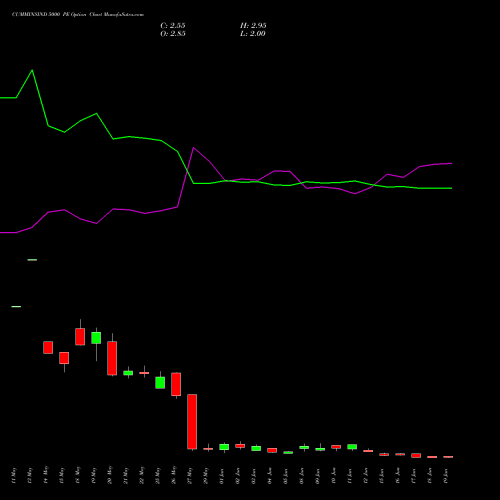Screen dimensions: 500x500
Task: Click the green candle above 11 Jun
Action: pyautogui.click(x=352, y=447)
